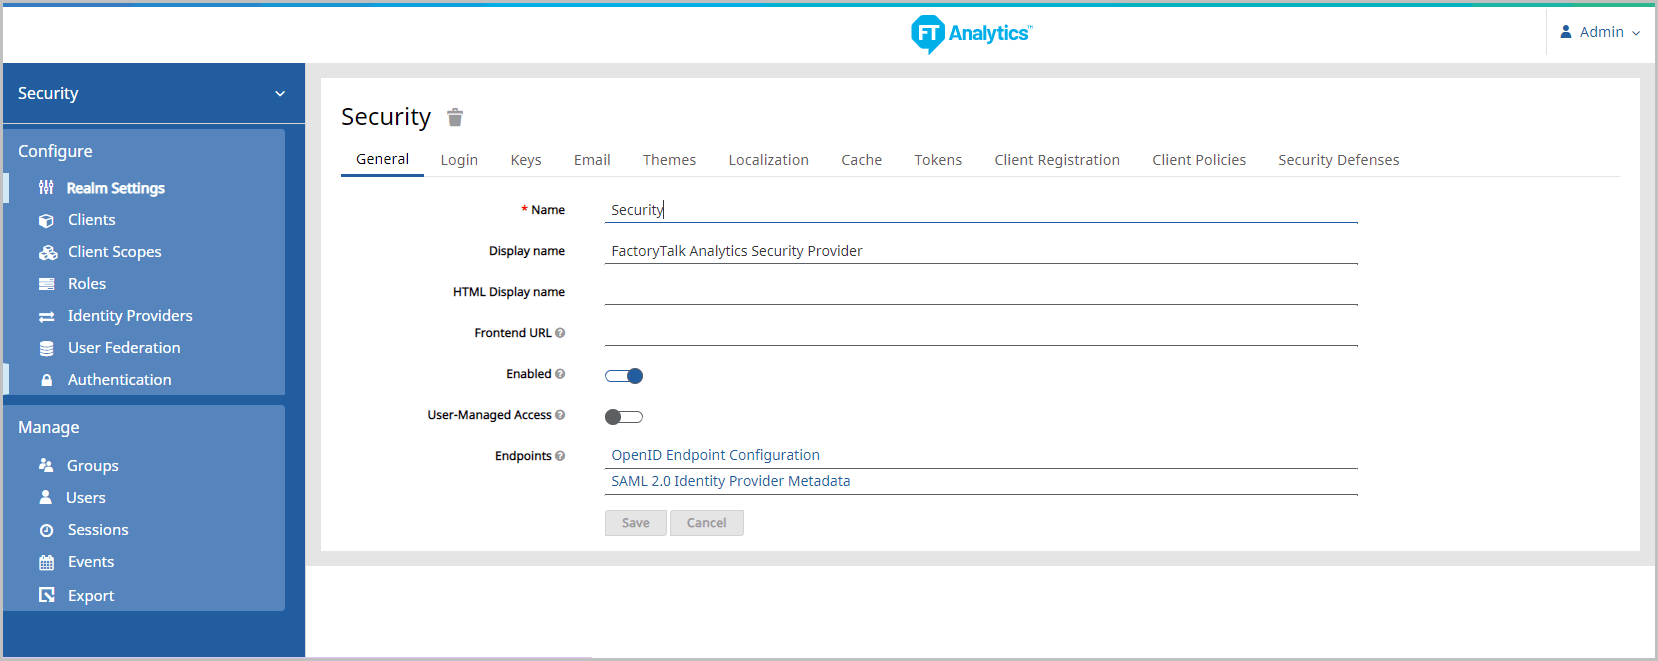1658x661 pixels.
Task: Open the Security Defenses tab
Action: pos(1338,160)
